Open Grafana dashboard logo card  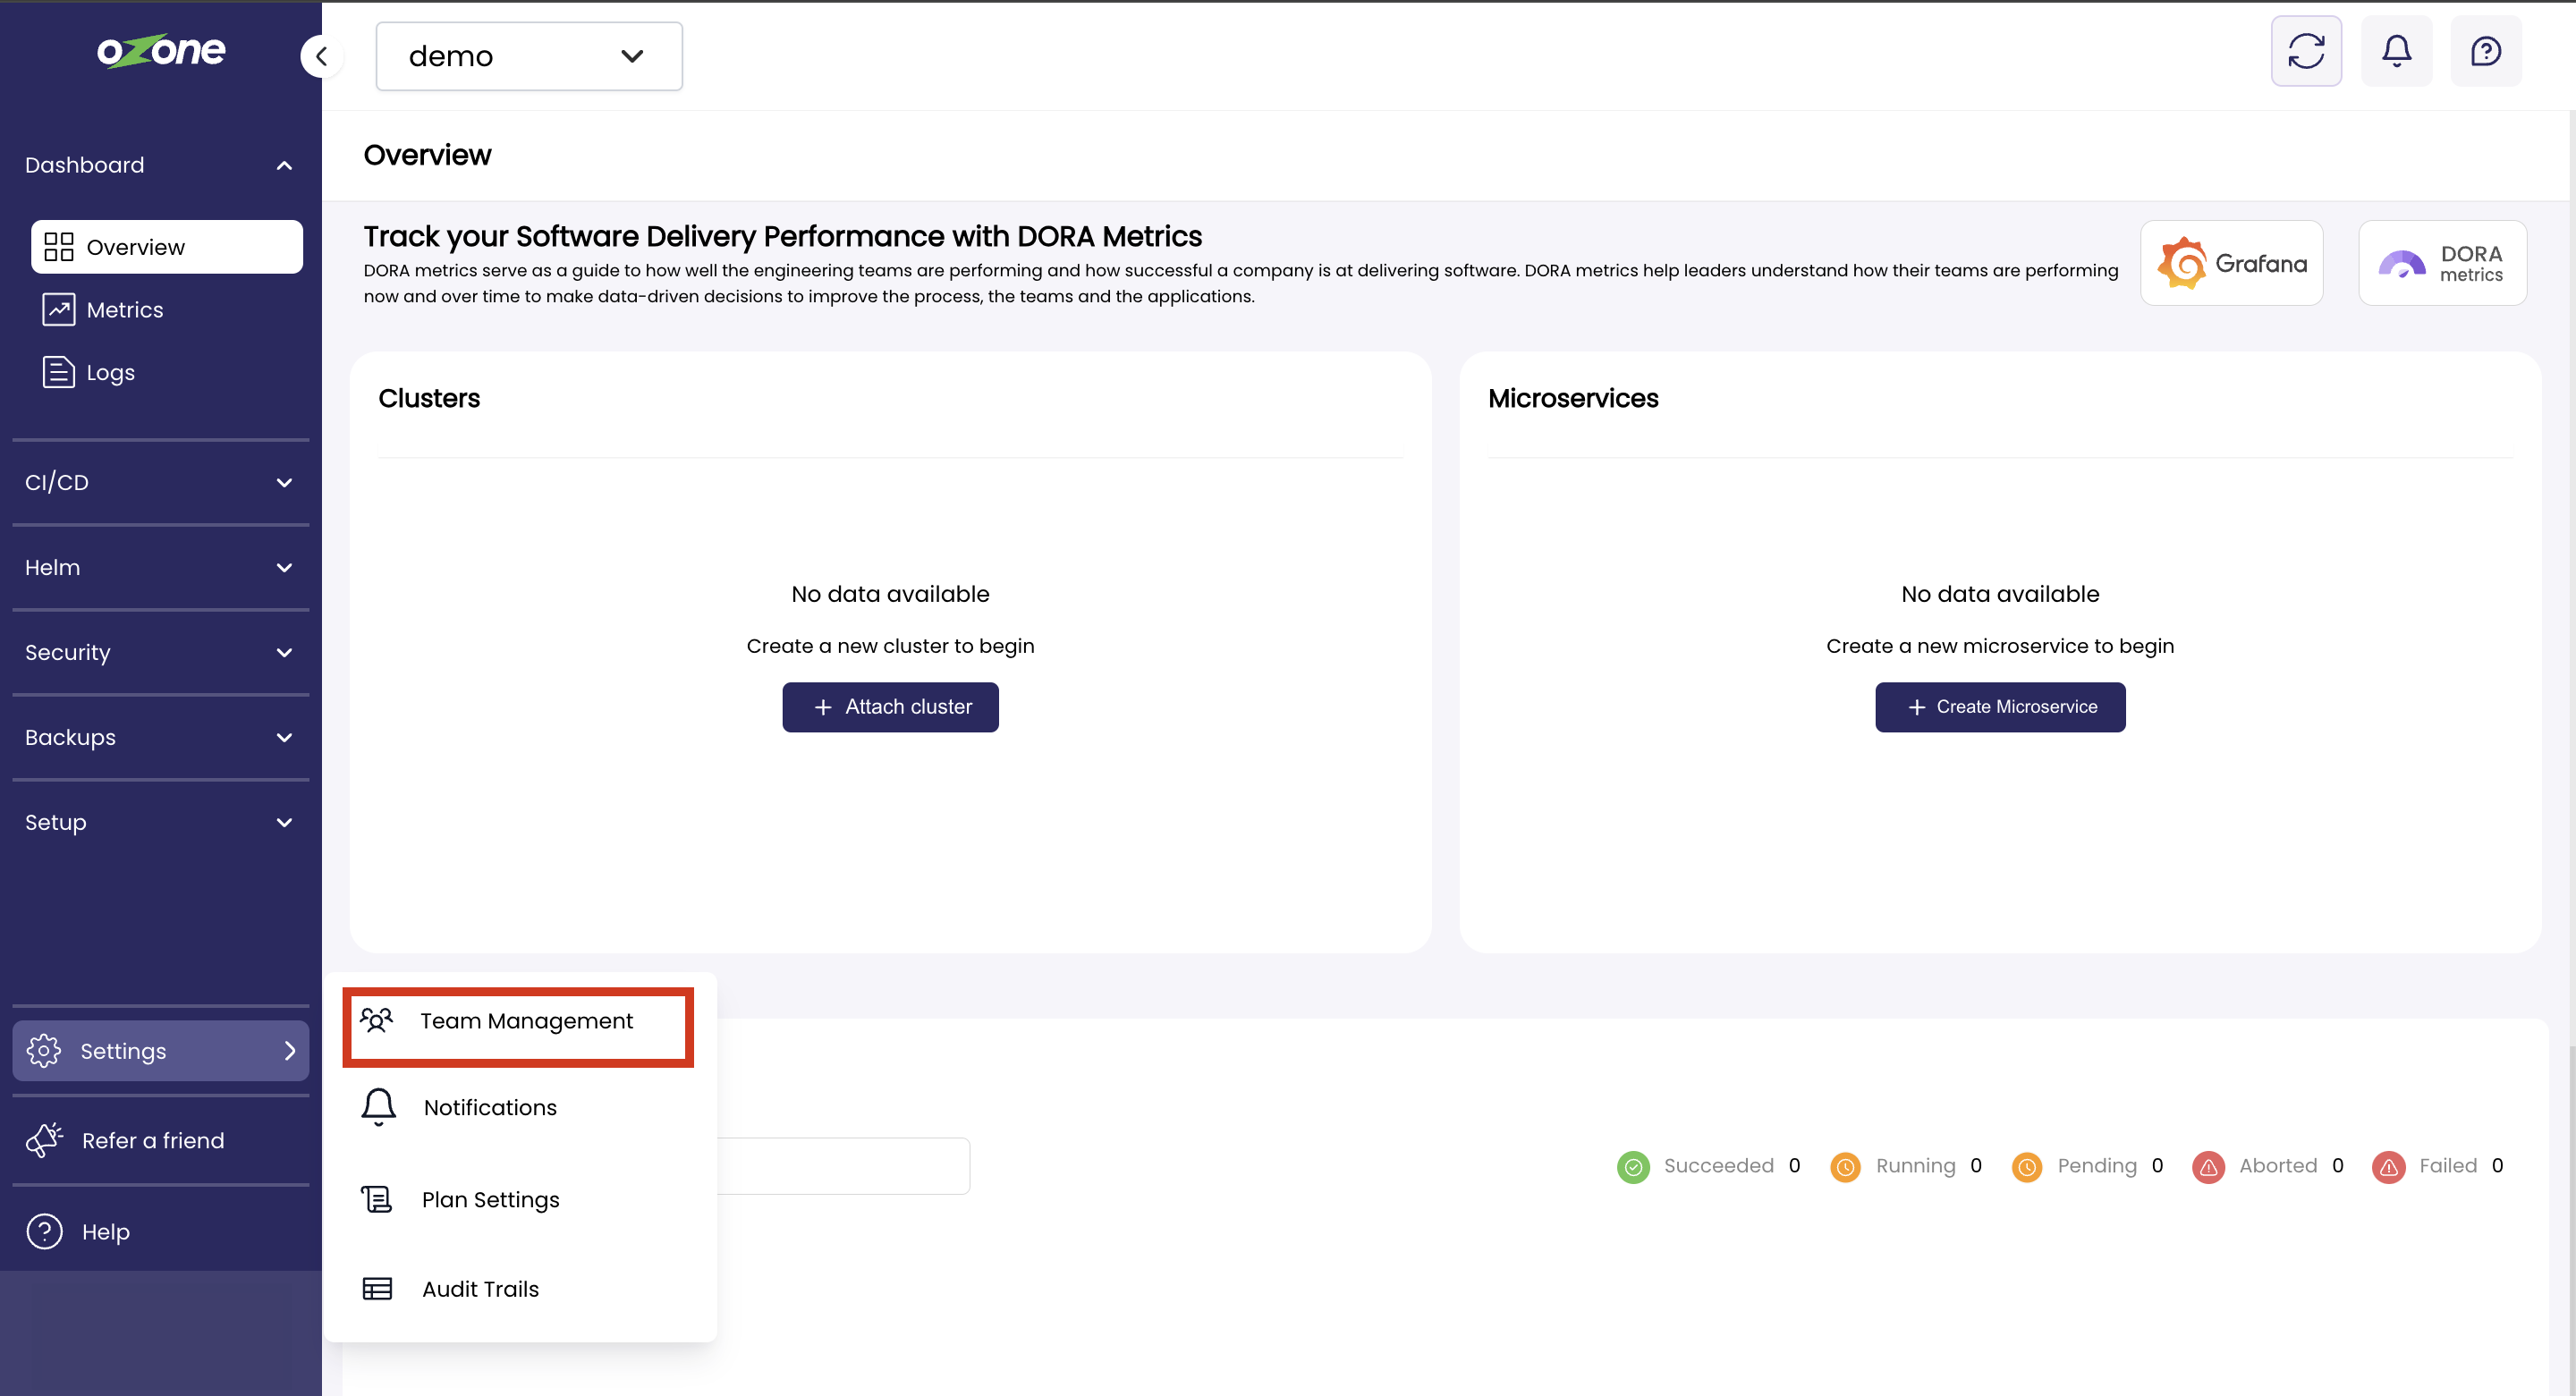click(x=2231, y=263)
